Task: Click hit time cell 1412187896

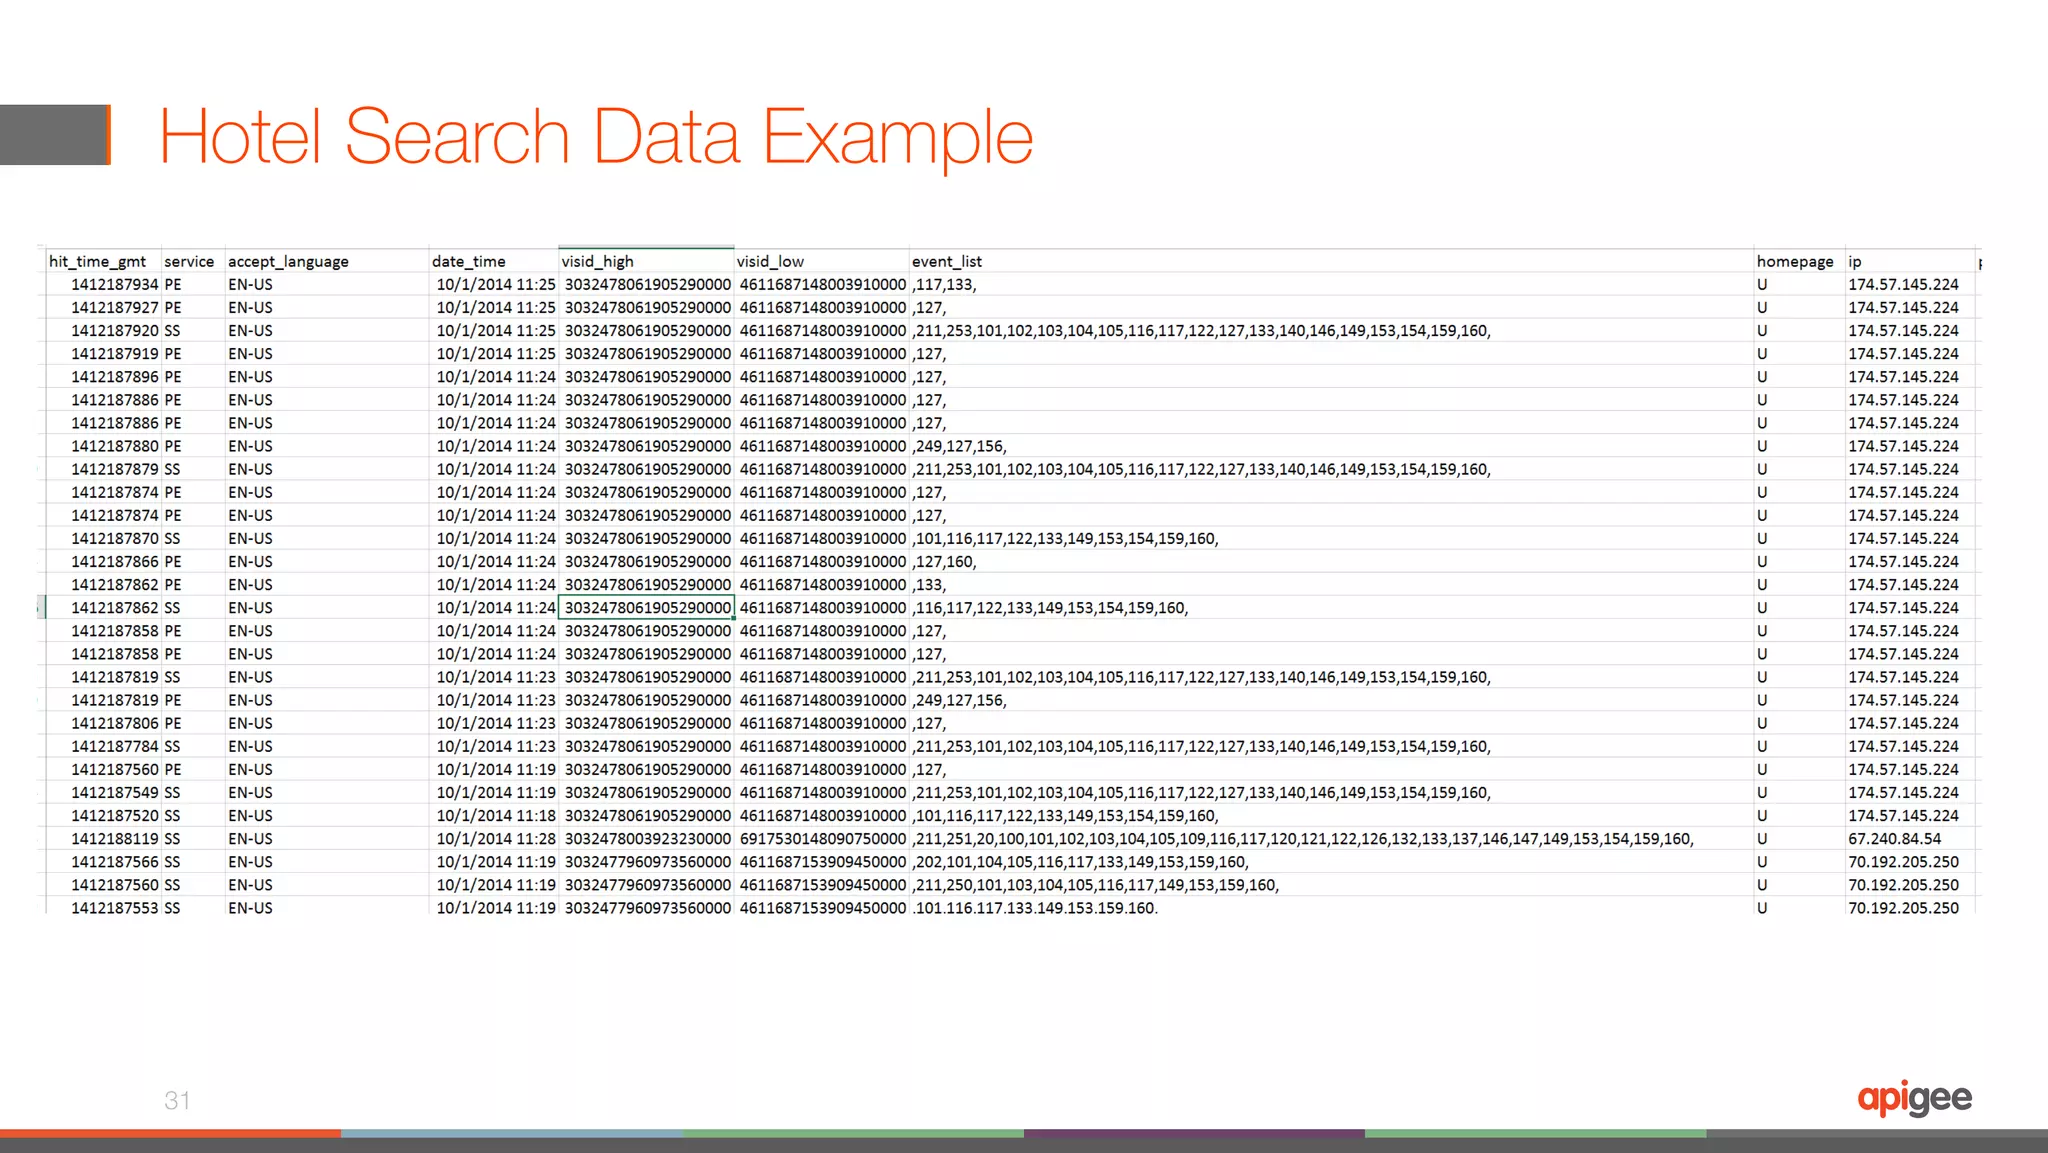Action: (103, 376)
